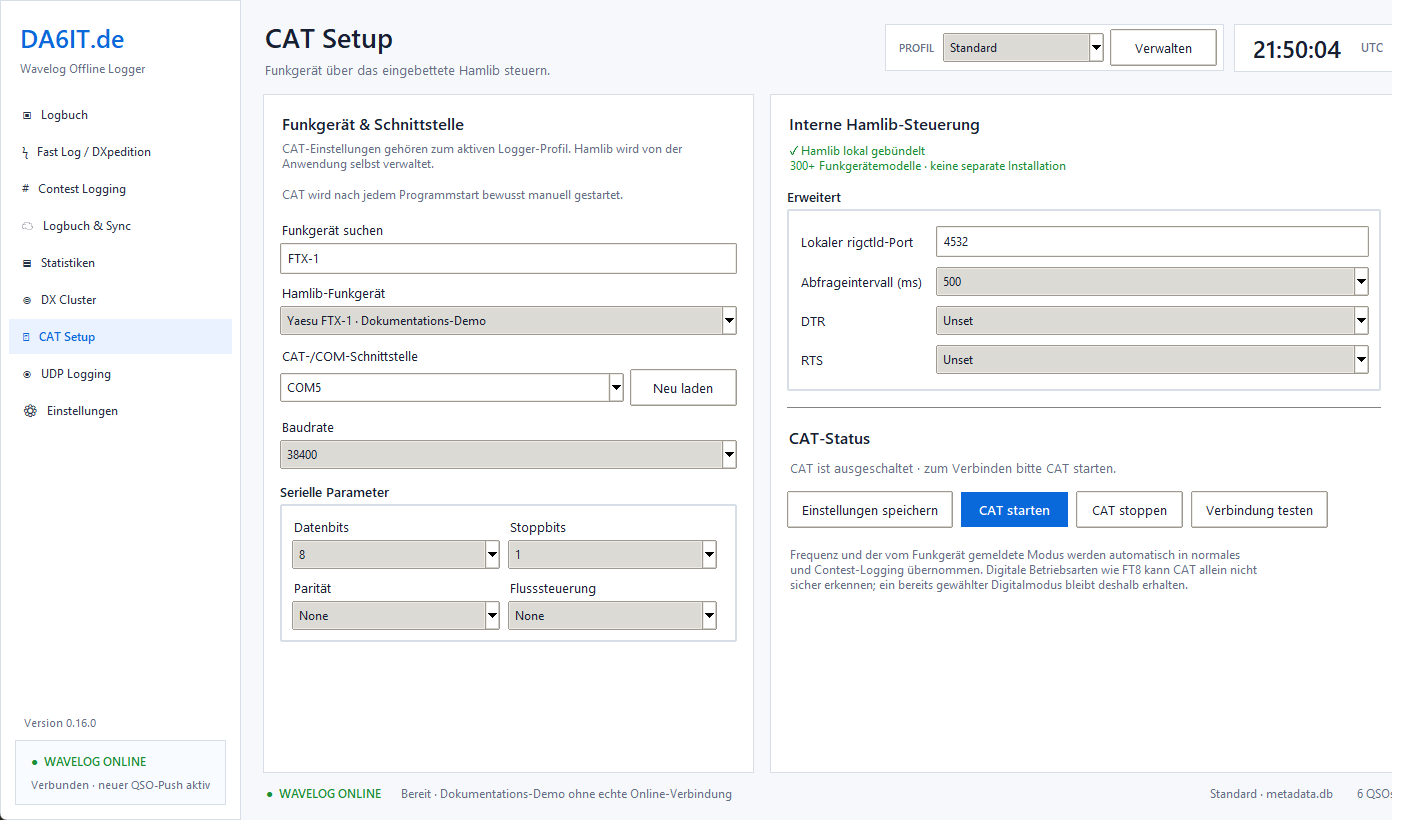The image size is (1420, 820).
Task: Click the Neu laden button
Action: point(683,388)
